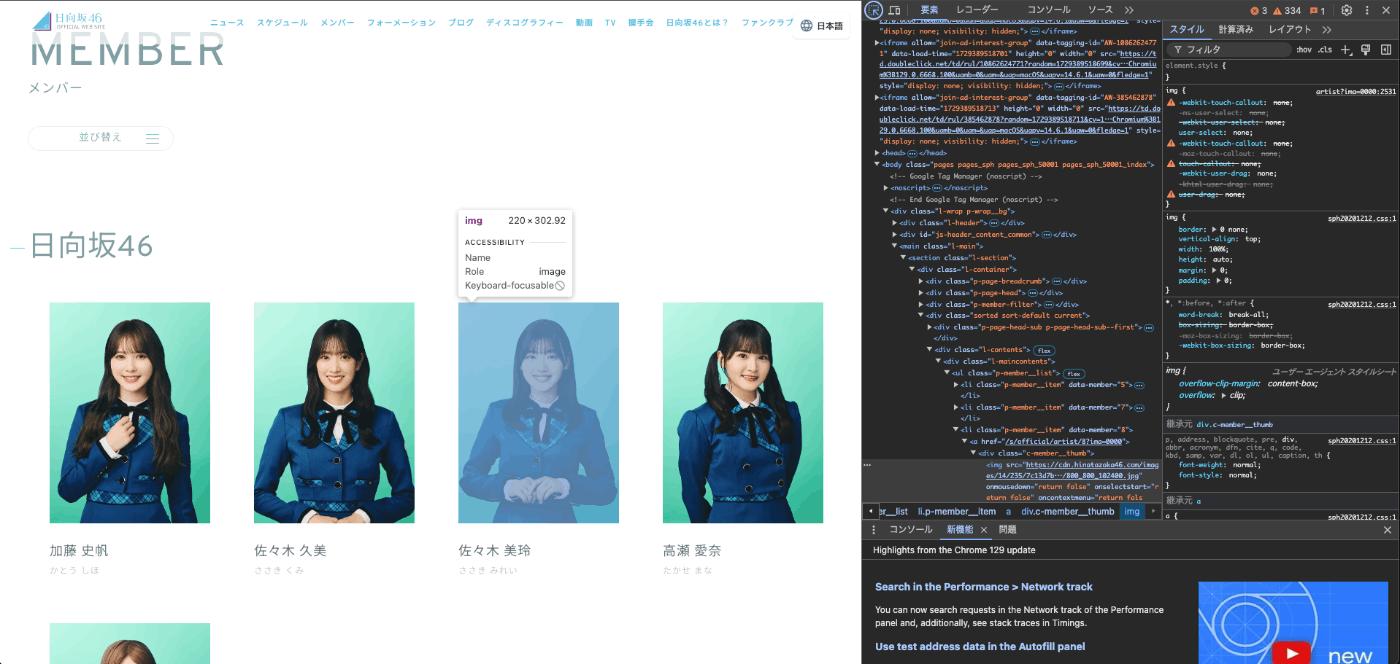The image size is (1400, 664).
Task: Select the レイアウト layout tab
Action: (1290, 30)
